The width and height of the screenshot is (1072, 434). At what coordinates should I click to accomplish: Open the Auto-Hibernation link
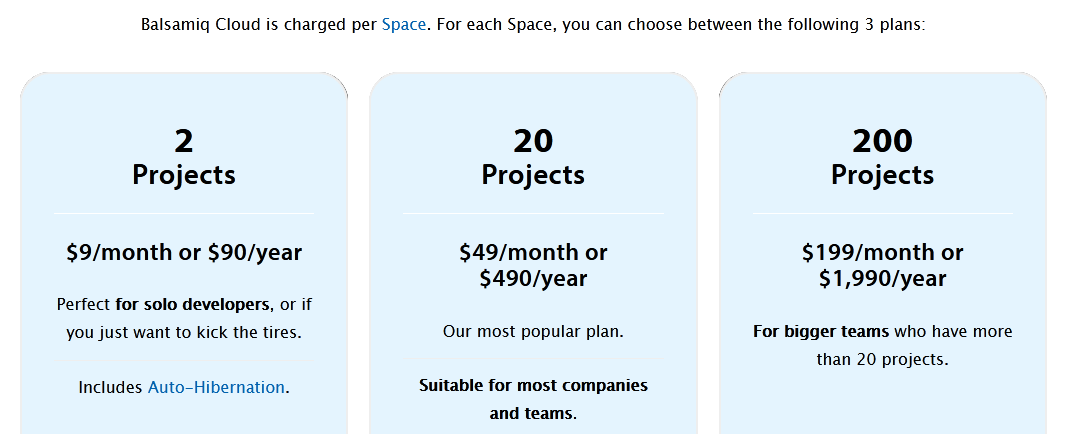(x=216, y=388)
